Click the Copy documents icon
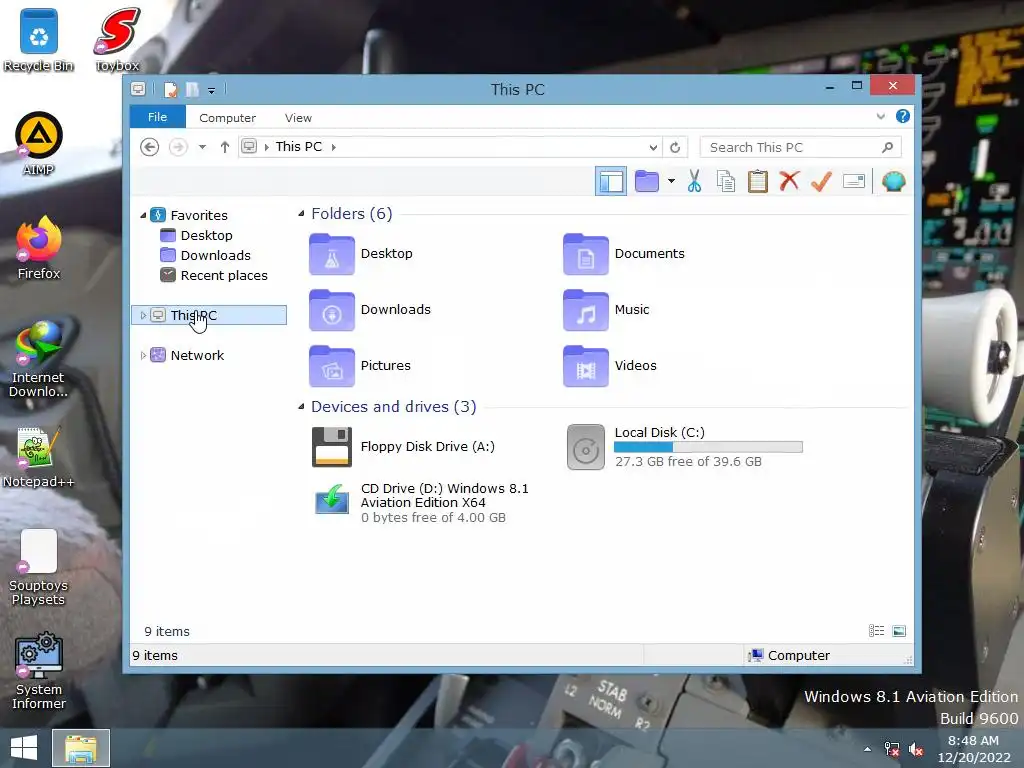The height and width of the screenshot is (768, 1024). 726,182
